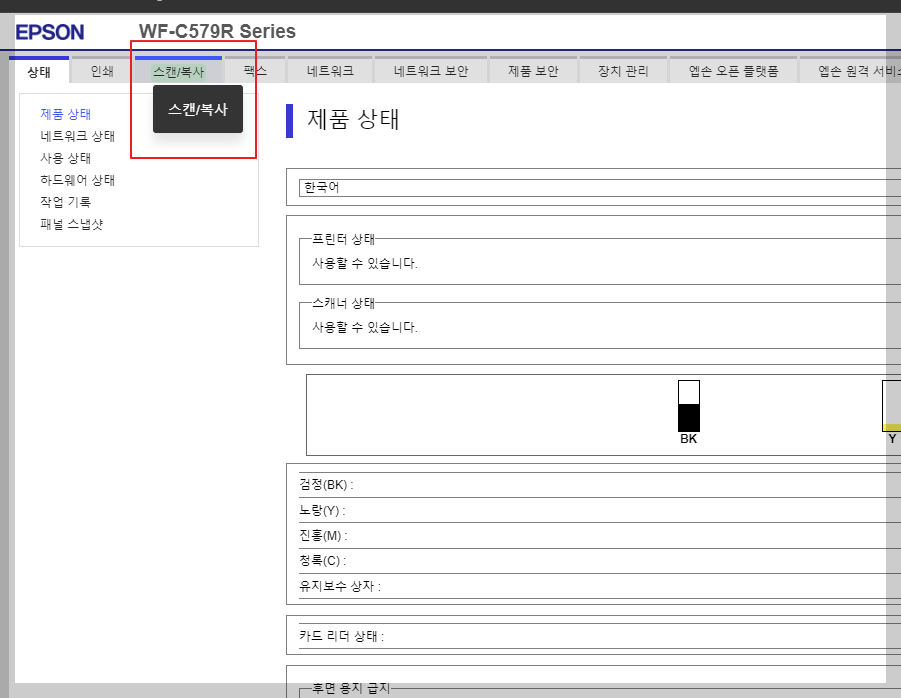
Task: Click the WF-C579R Series title
Action: [217, 31]
